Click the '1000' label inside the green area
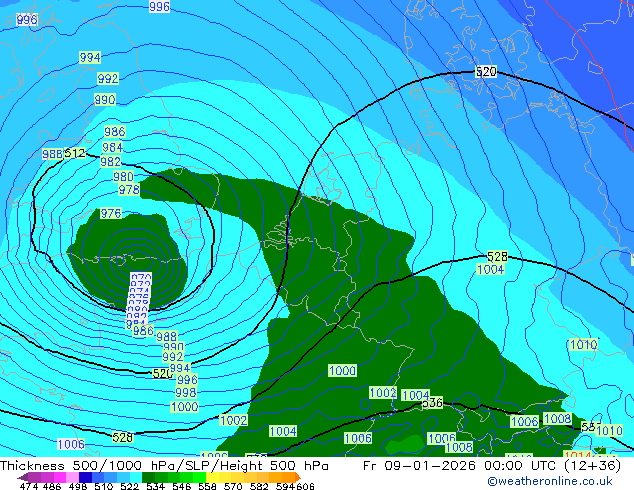This screenshot has height=490, width=634. click(x=342, y=370)
